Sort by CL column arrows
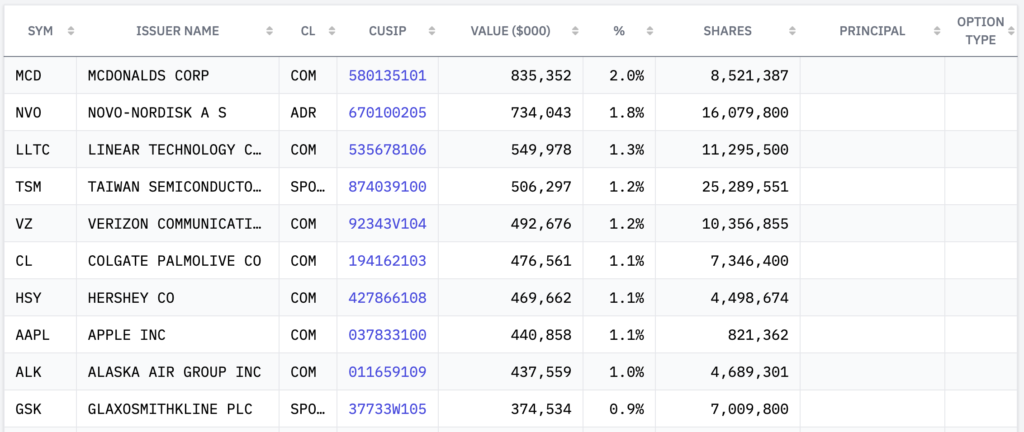 [332, 31]
